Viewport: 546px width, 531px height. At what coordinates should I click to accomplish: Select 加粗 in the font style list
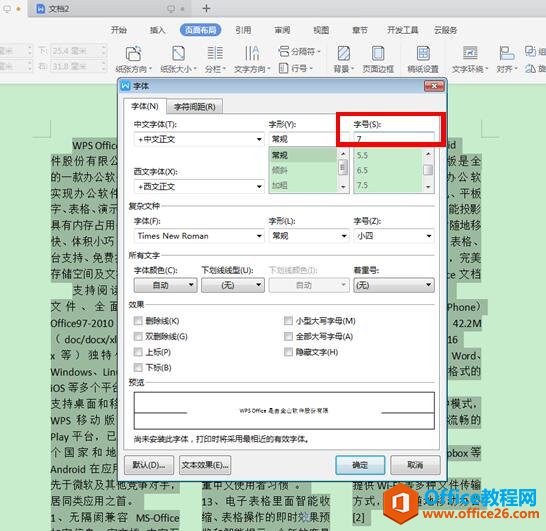click(x=303, y=185)
